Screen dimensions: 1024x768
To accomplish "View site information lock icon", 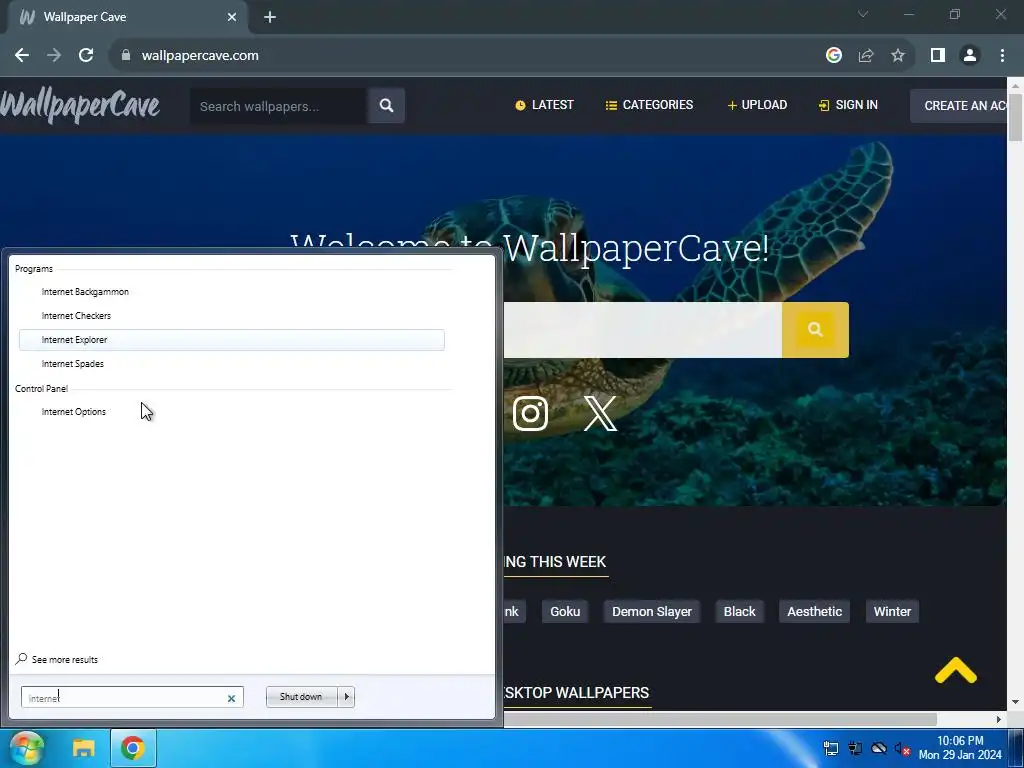I will [126, 56].
